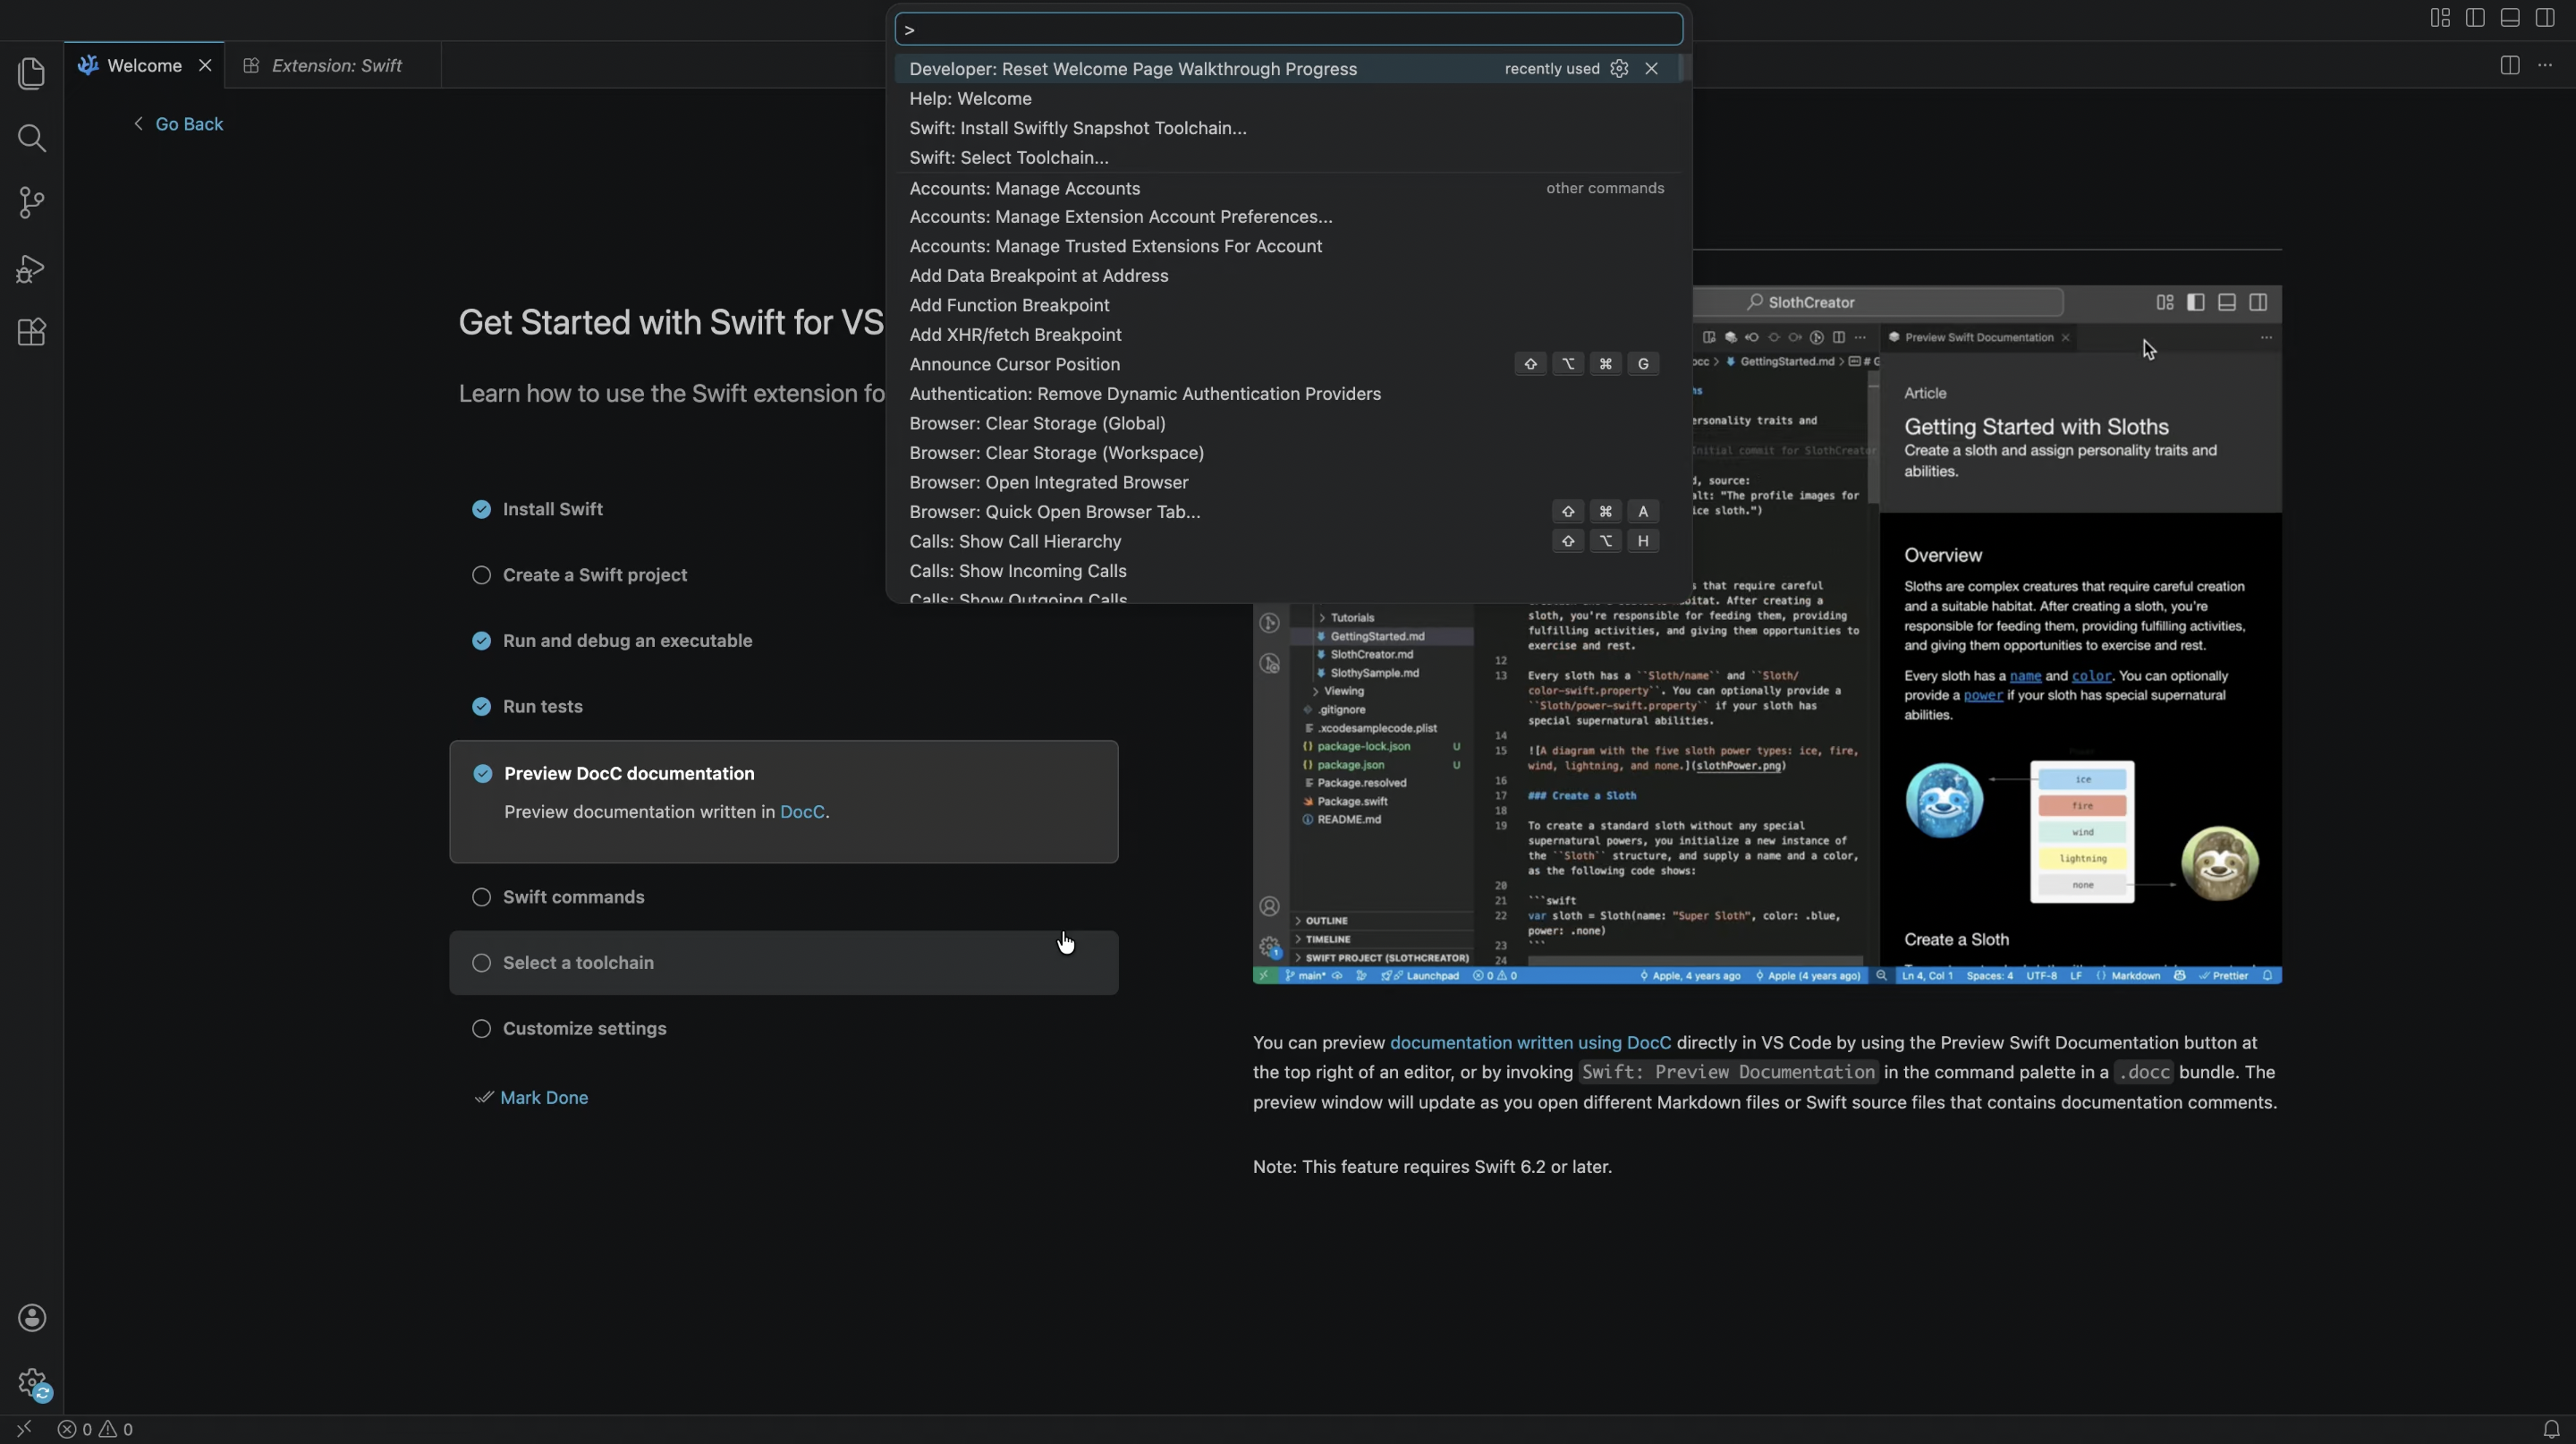Open the Explorer view in activity bar
This screenshot has height=1444, width=2576.
point(32,73)
